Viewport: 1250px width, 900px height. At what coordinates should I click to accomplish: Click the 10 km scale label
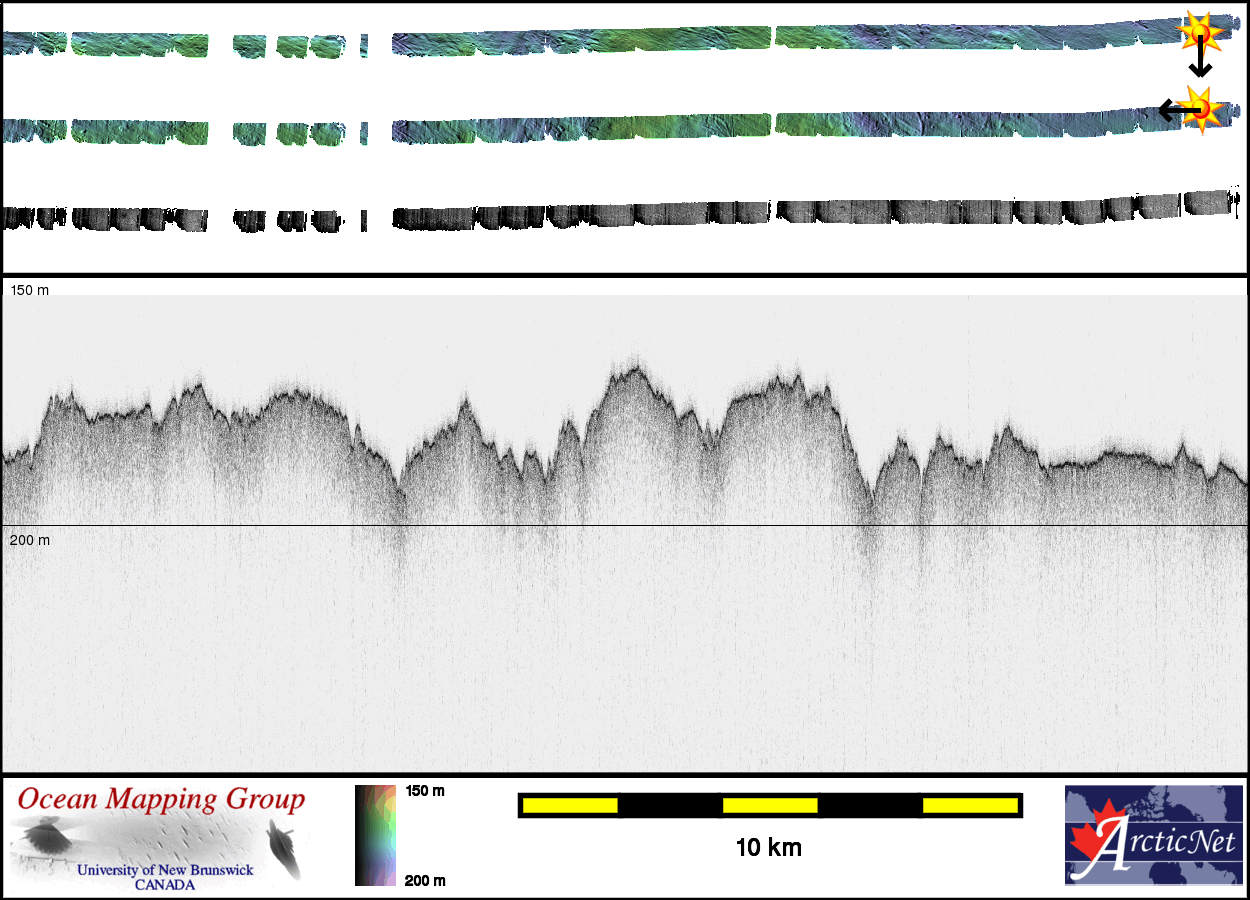click(768, 848)
